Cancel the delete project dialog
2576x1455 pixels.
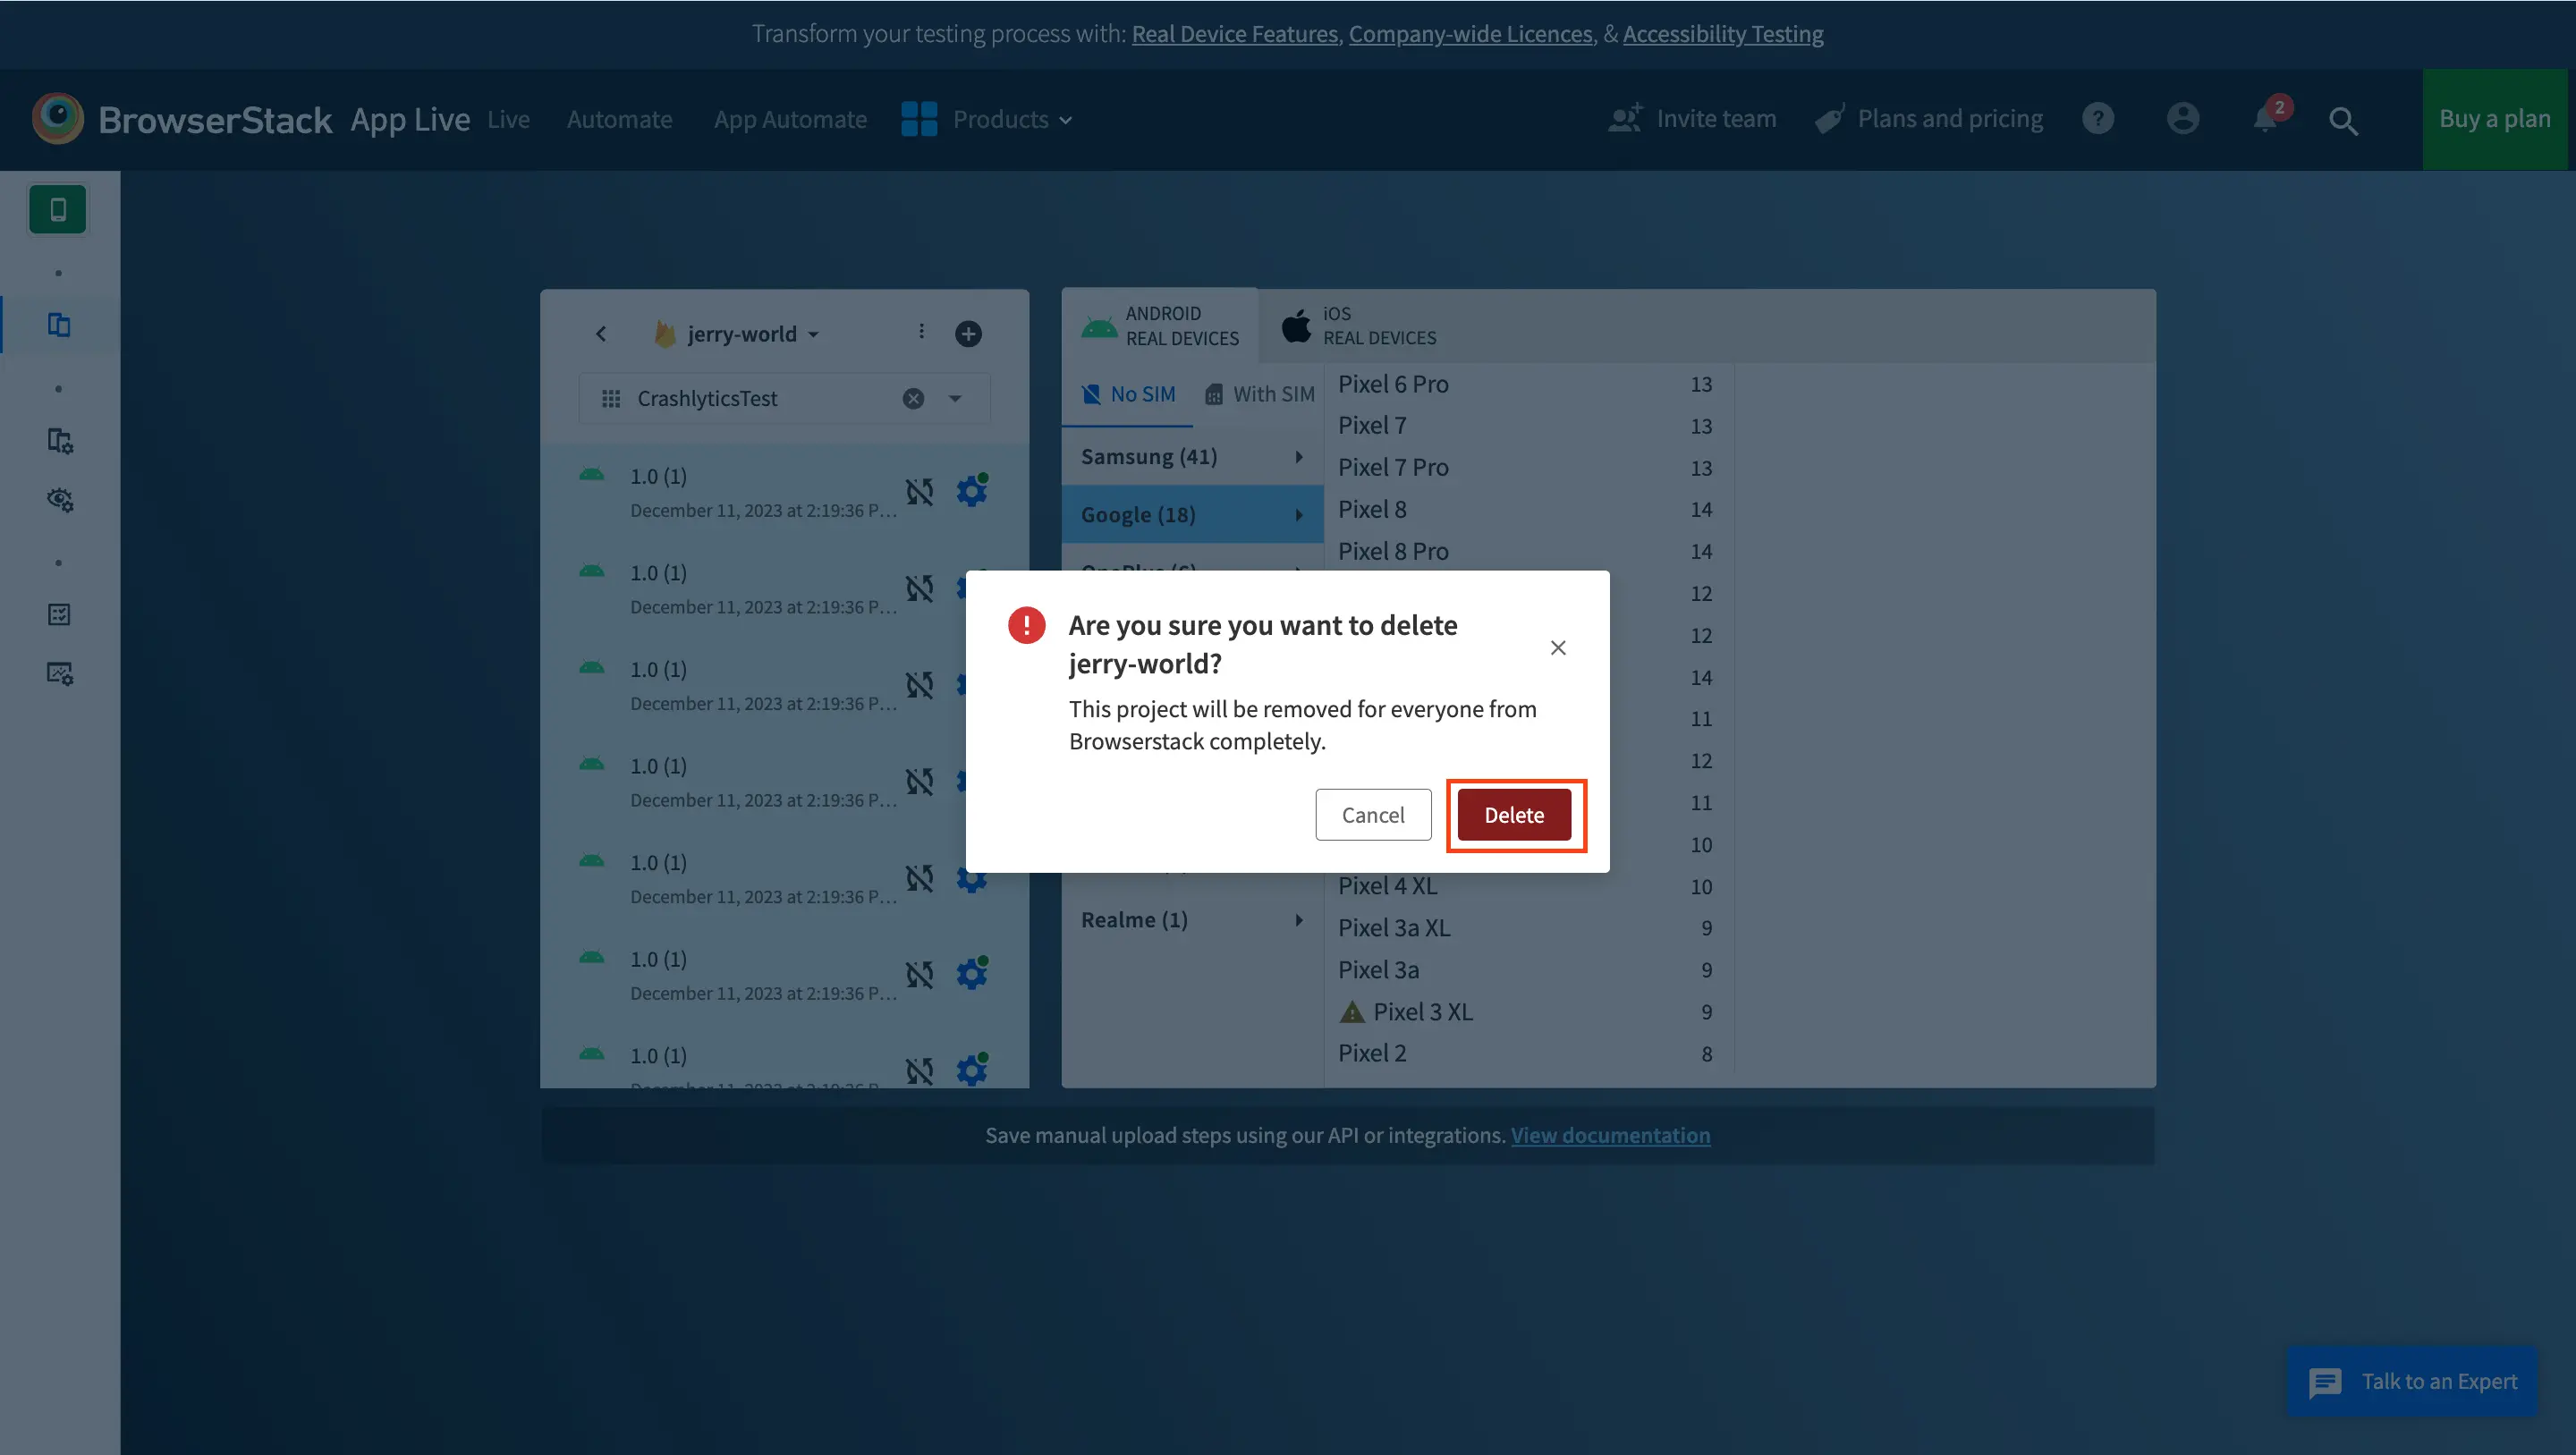pyautogui.click(x=1372, y=815)
